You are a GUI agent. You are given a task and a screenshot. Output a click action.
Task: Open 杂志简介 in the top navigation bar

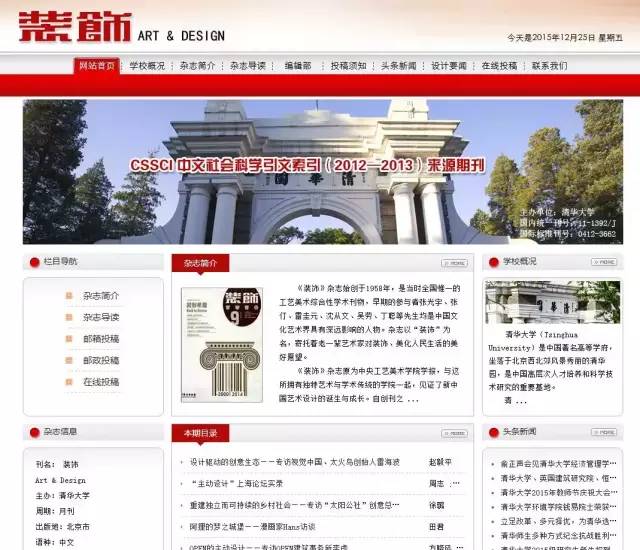pyautogui.click(x=198, y=66)
